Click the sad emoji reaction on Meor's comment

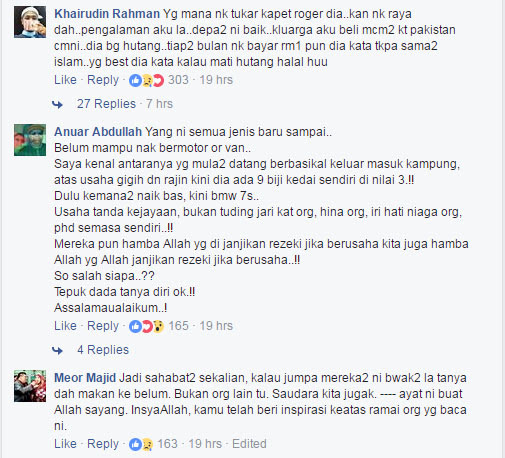(147, 444)
